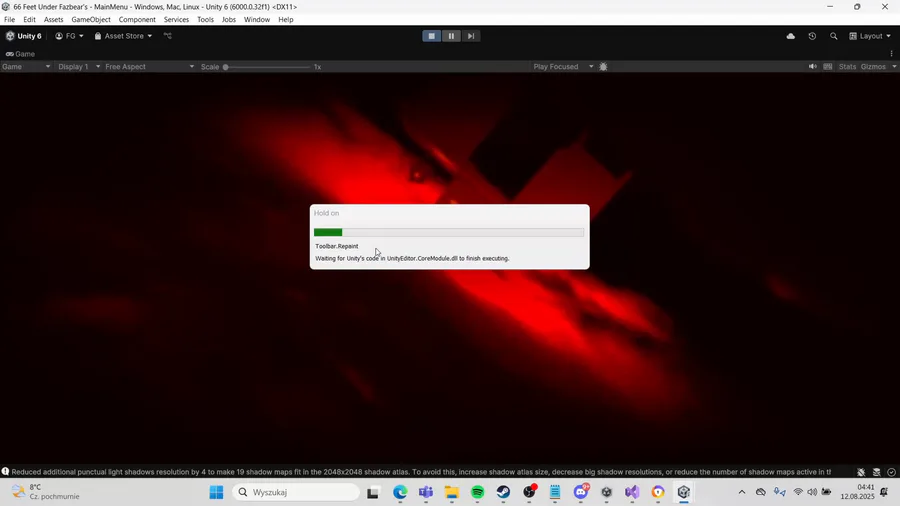
Task: Open the clock and date panel
Action: 858,492
